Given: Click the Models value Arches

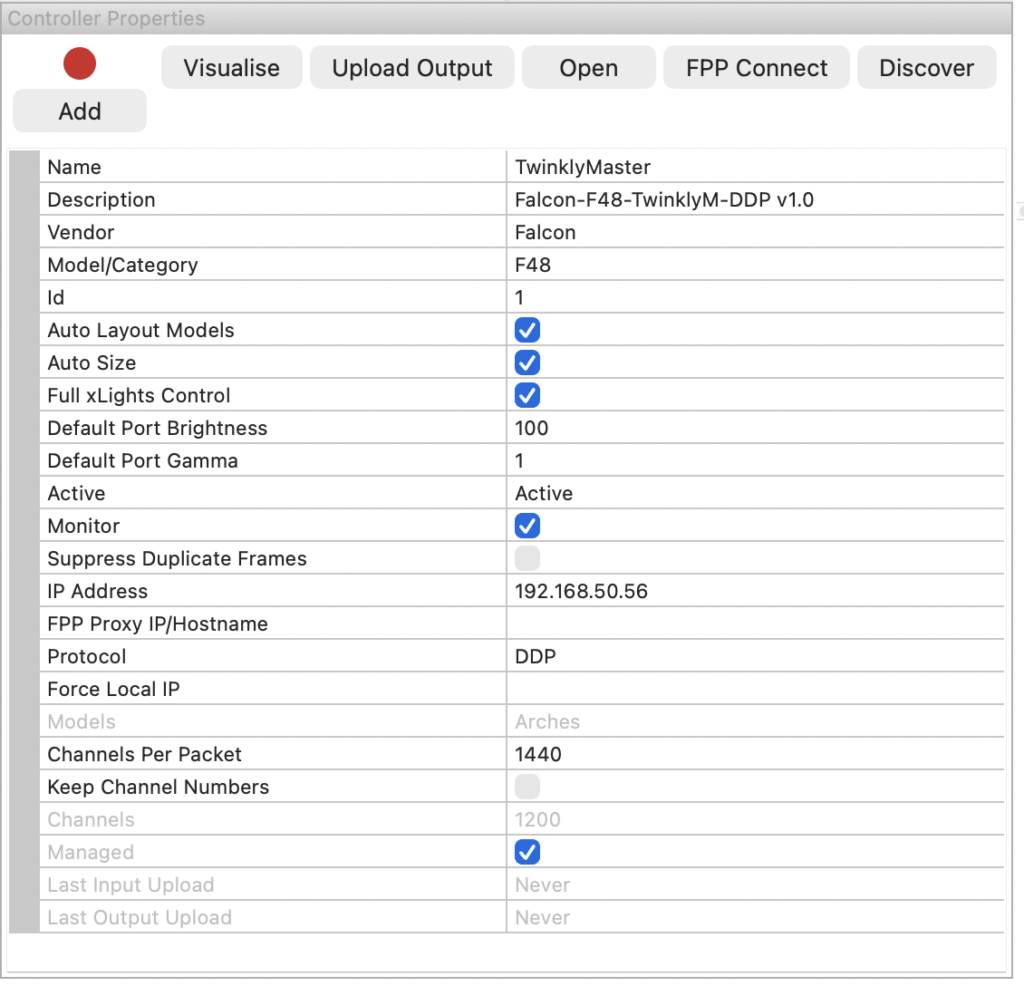Looking at the screenshot, I should [547, 722].
